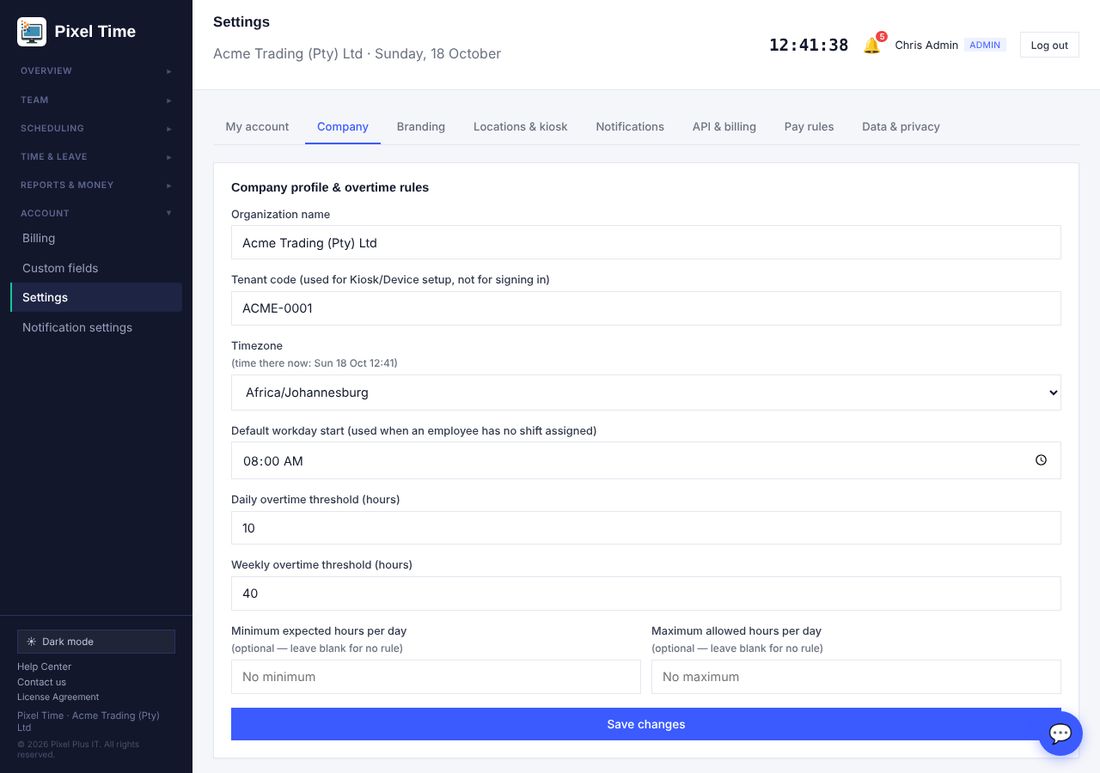The height and width of the screenshot is (773, 1100).
Task: Click the Default workday start field
Action: pyautogui.click(x=645, y=461)
